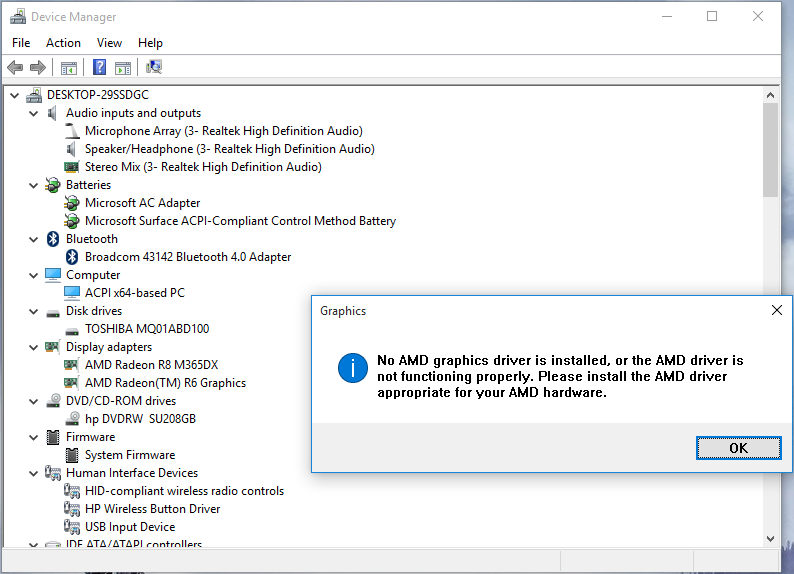Click the Microsoft AC Adapter icon
Viewport: 794px width, 574px height.
[72, 203]
